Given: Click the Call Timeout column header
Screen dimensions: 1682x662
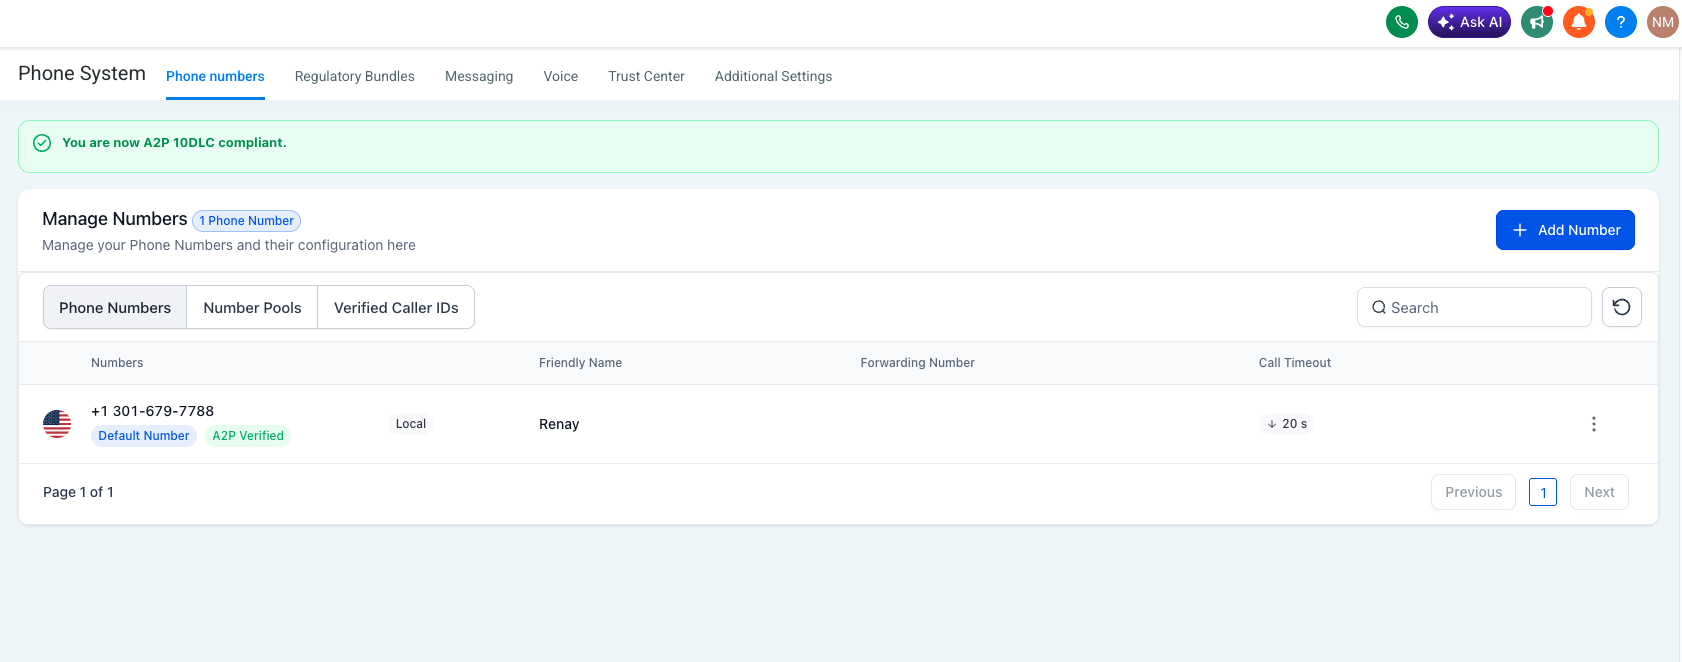Looking at the screenshot, I should [x=1295, y=363].
